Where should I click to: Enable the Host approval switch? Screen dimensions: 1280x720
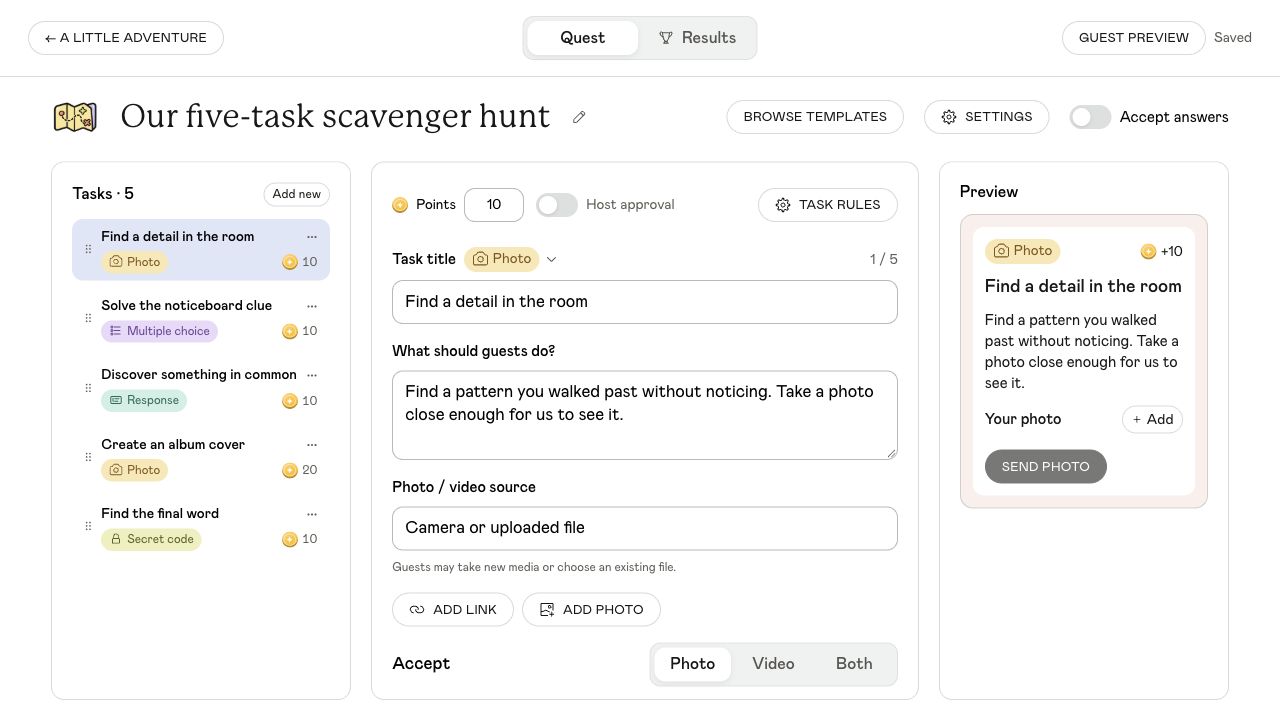557,205
